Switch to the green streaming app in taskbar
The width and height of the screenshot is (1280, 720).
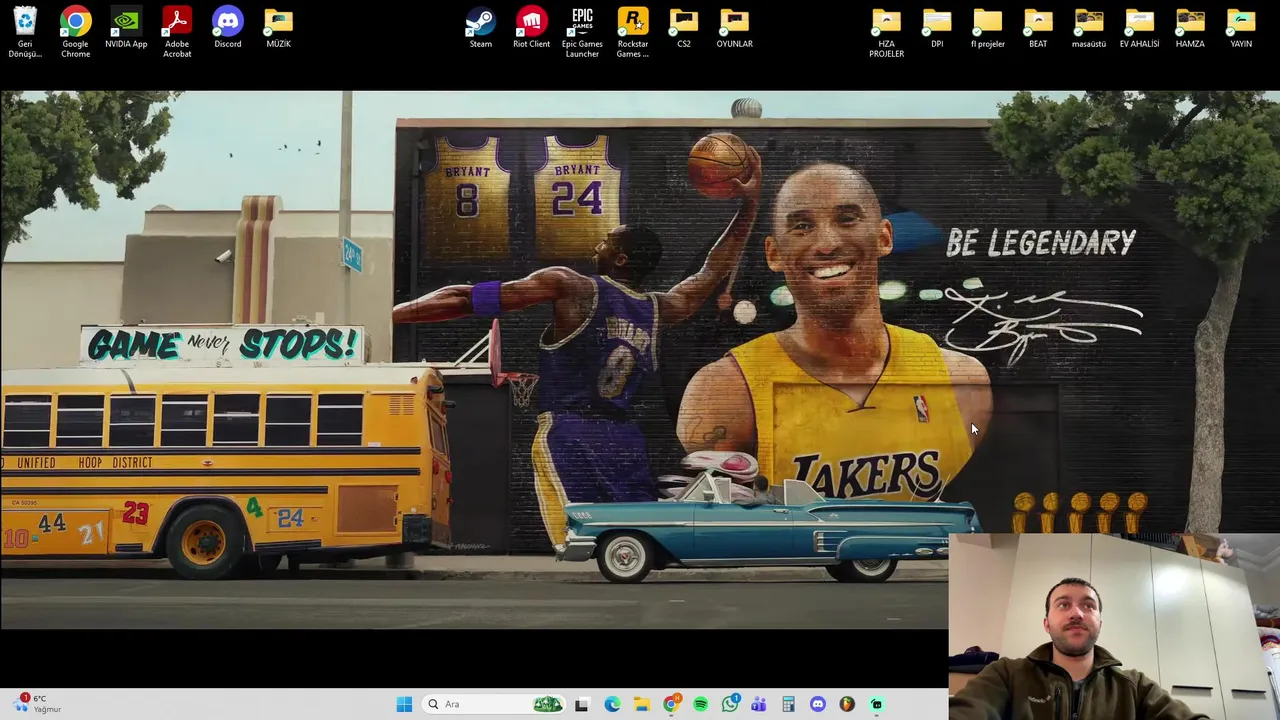point(877,704)
